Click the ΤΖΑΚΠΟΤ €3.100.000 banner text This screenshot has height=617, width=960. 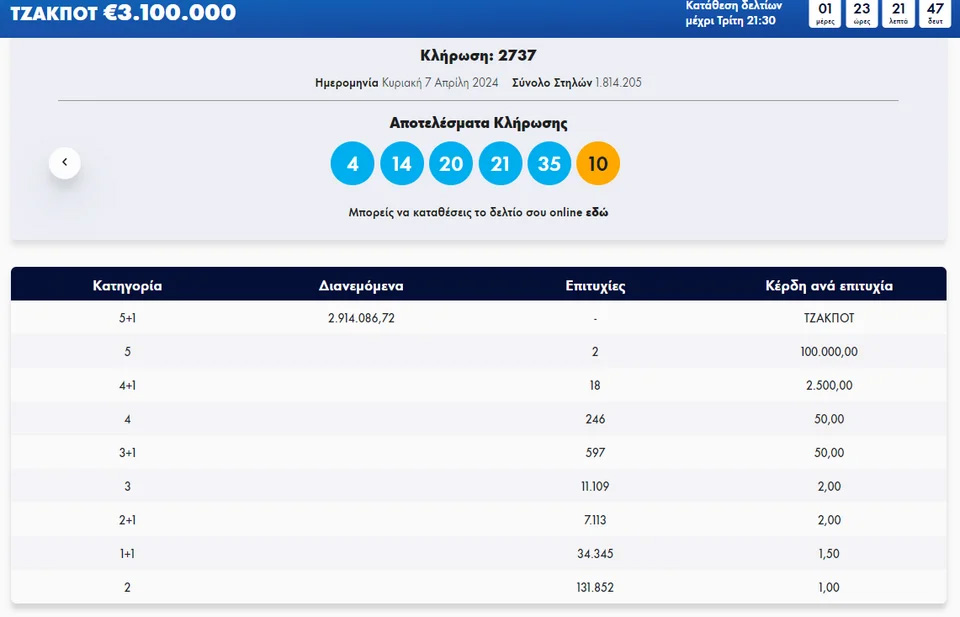(123, 13)
